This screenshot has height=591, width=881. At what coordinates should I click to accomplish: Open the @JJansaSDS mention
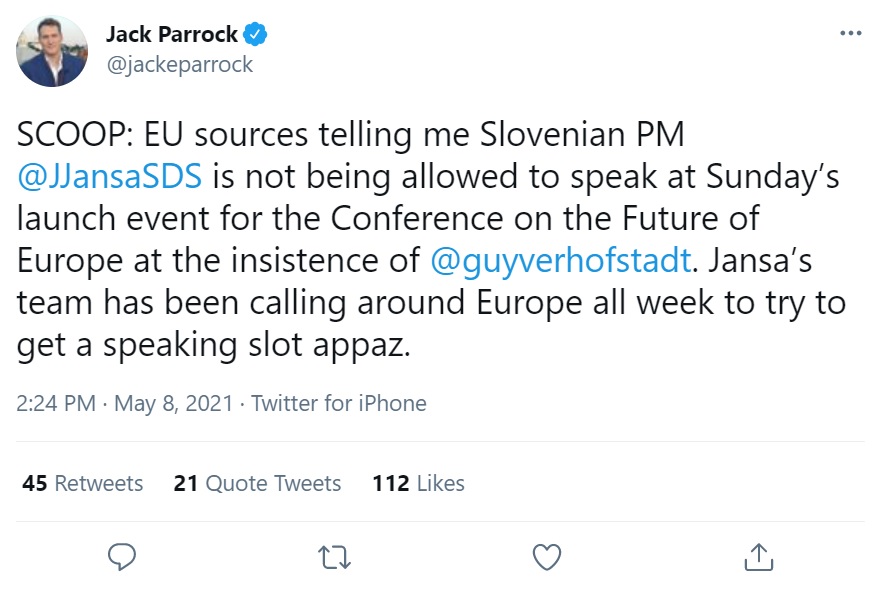point(110,176)
